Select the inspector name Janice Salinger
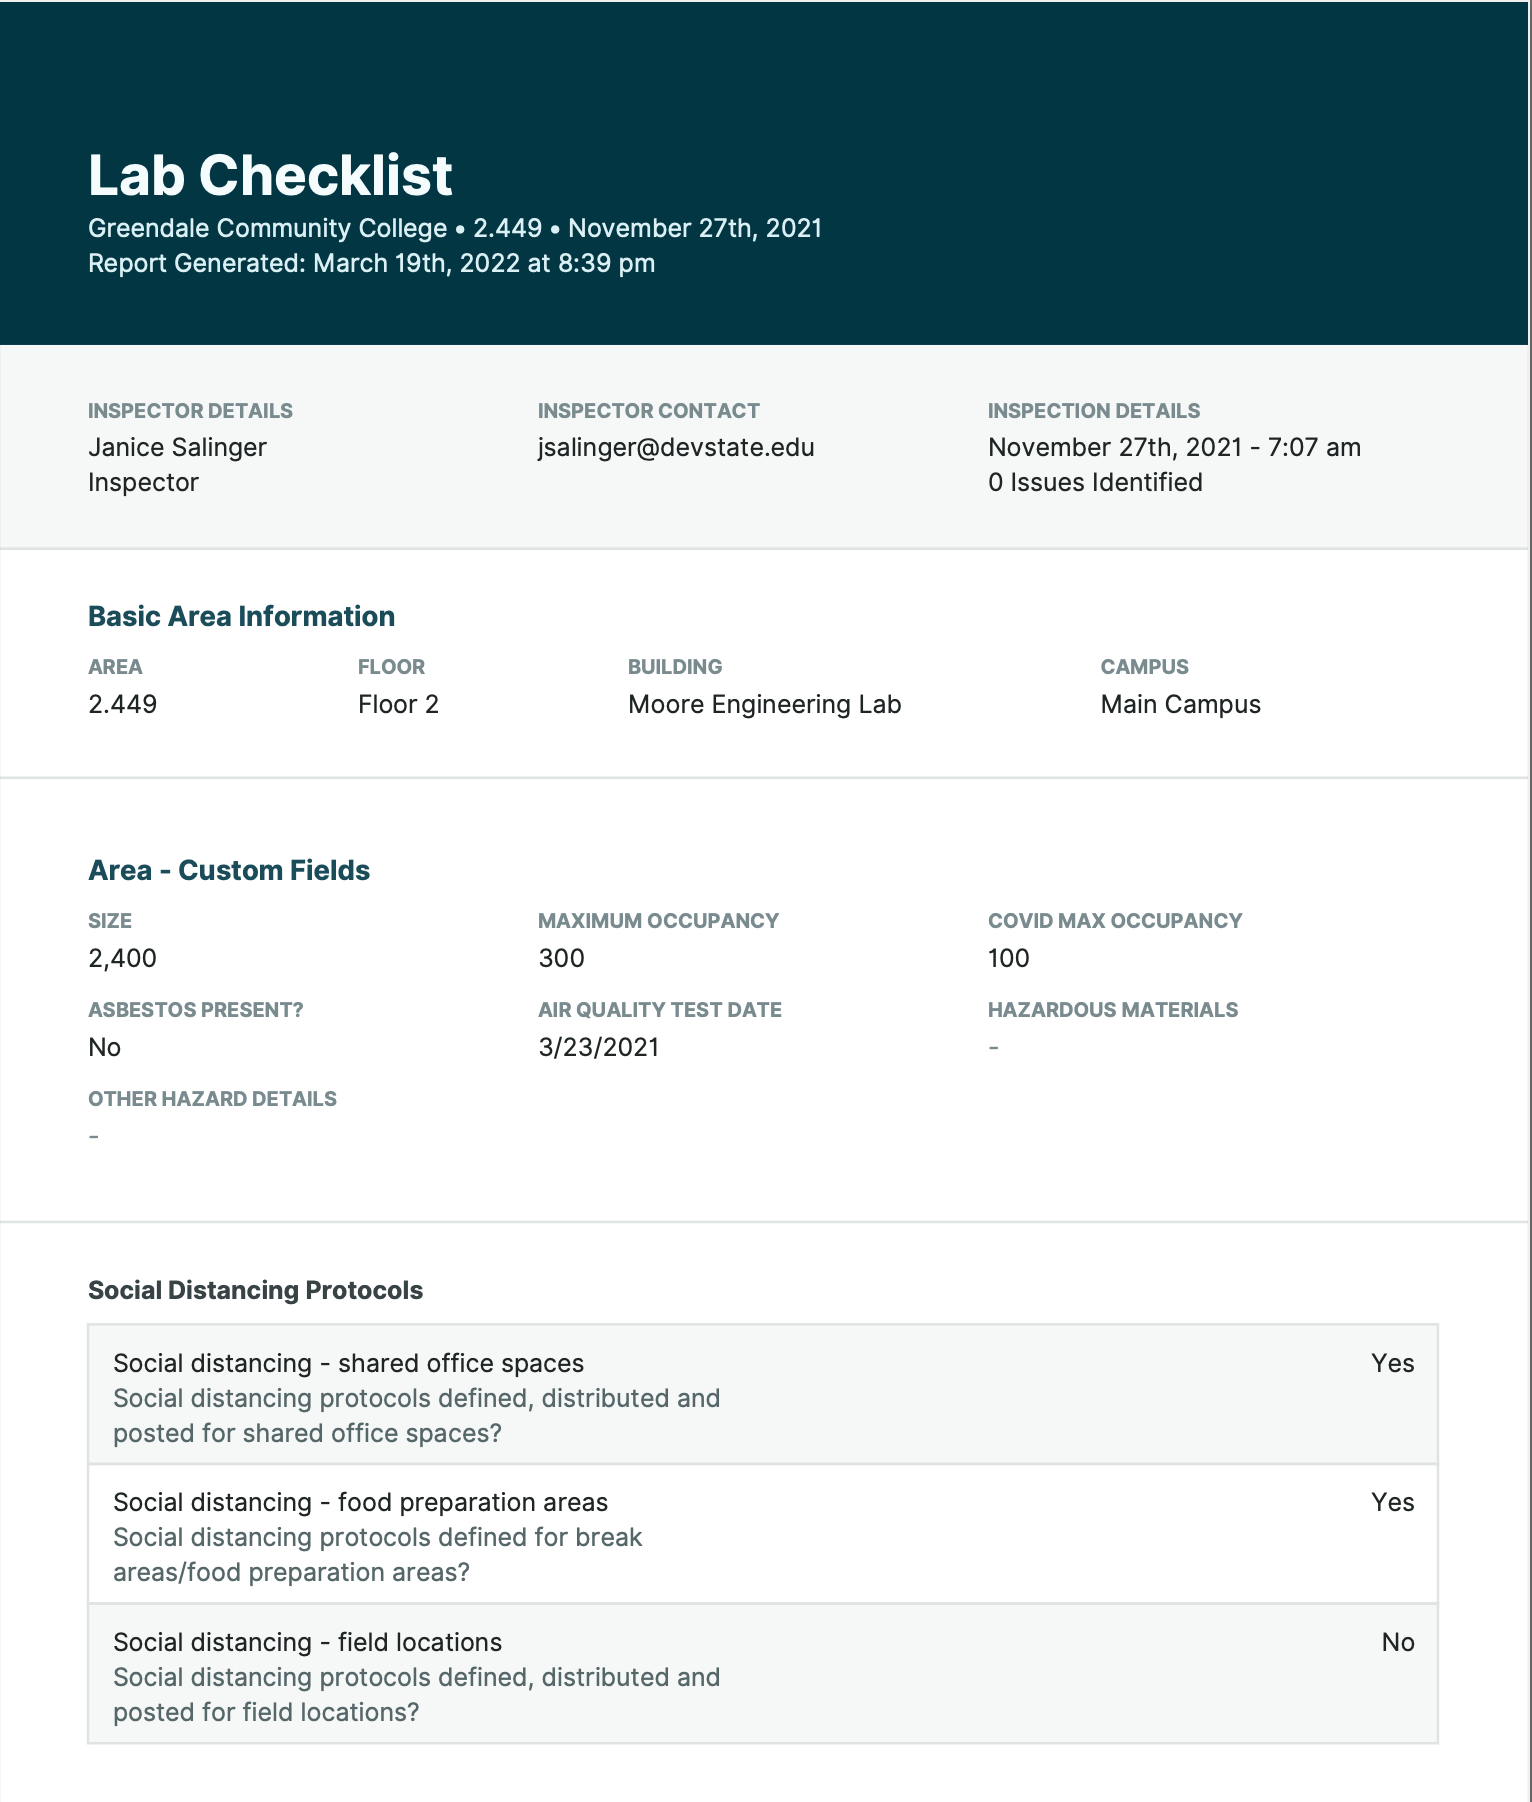This screenshot has width=1532, height=1802. [177, 447]
